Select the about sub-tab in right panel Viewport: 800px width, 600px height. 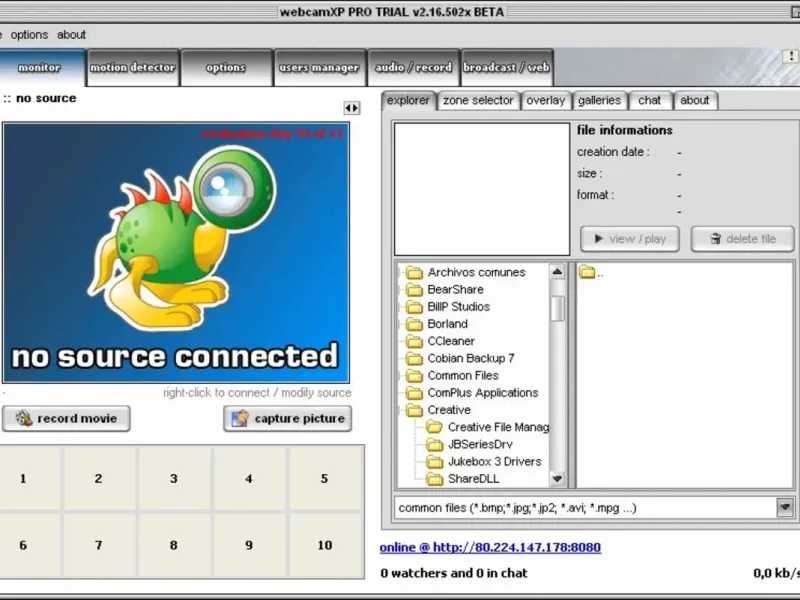(695, 101)
